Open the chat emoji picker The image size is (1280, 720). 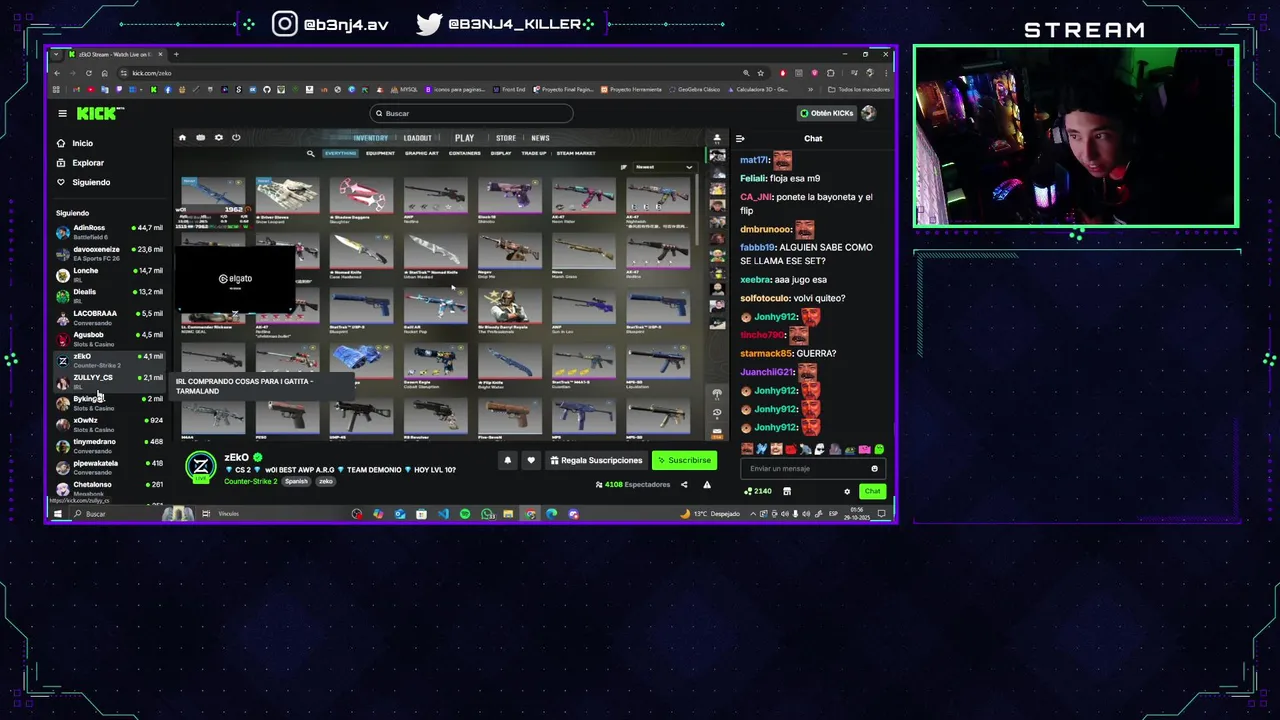click(x=874, y=469)
